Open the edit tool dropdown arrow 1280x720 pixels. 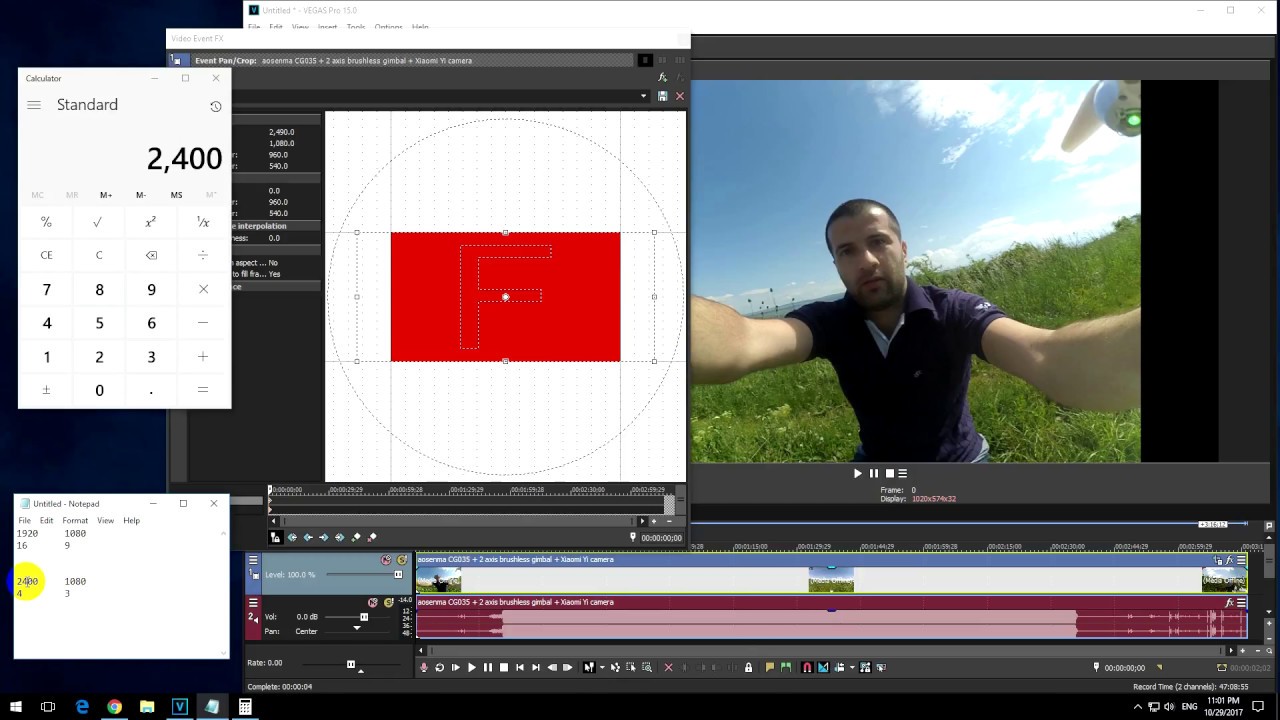click(x=600, y=667)
